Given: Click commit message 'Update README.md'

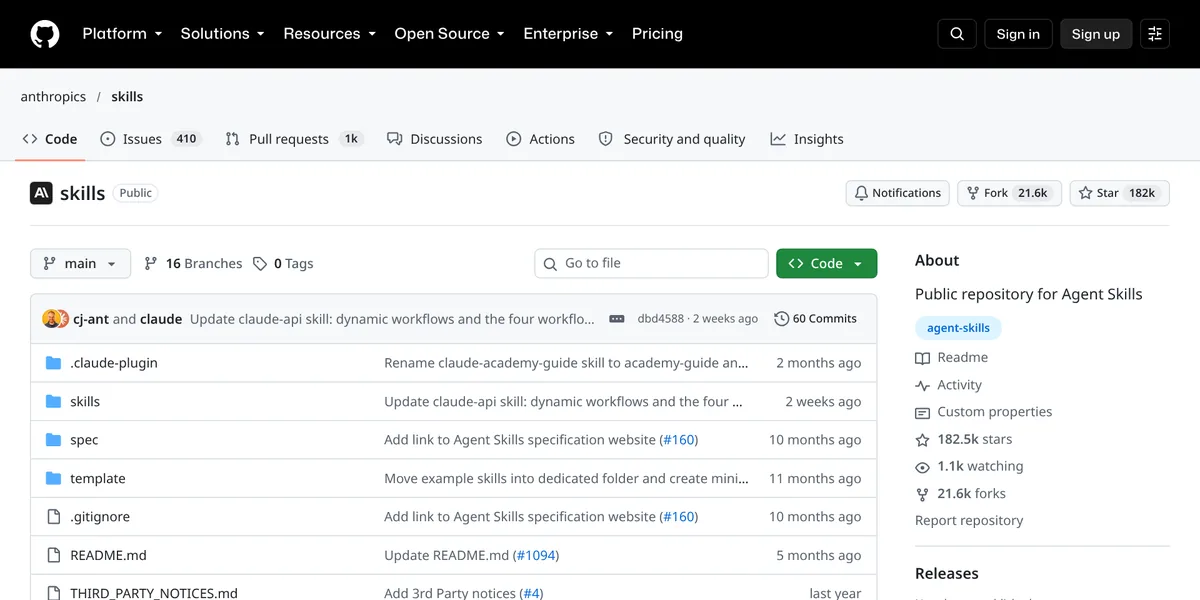Looking at the screenshot, I should pos(447,555).
